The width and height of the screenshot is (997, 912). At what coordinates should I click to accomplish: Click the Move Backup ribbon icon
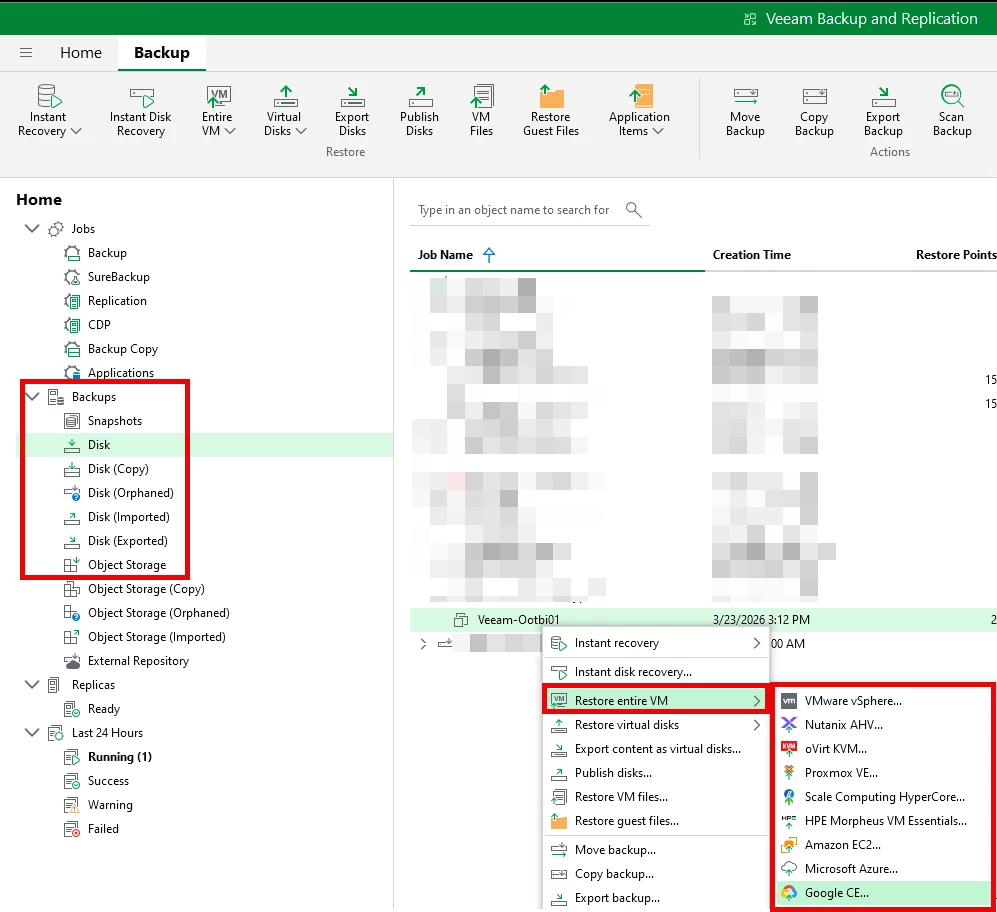coord(745,97)
